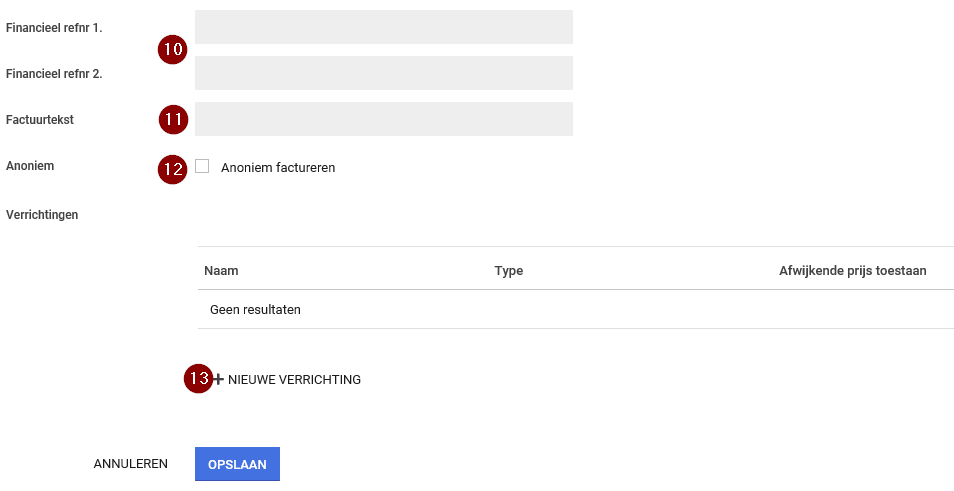Click the Type column header
The width and height of the screenshot is (954, 491).
(x=508, y=271)
